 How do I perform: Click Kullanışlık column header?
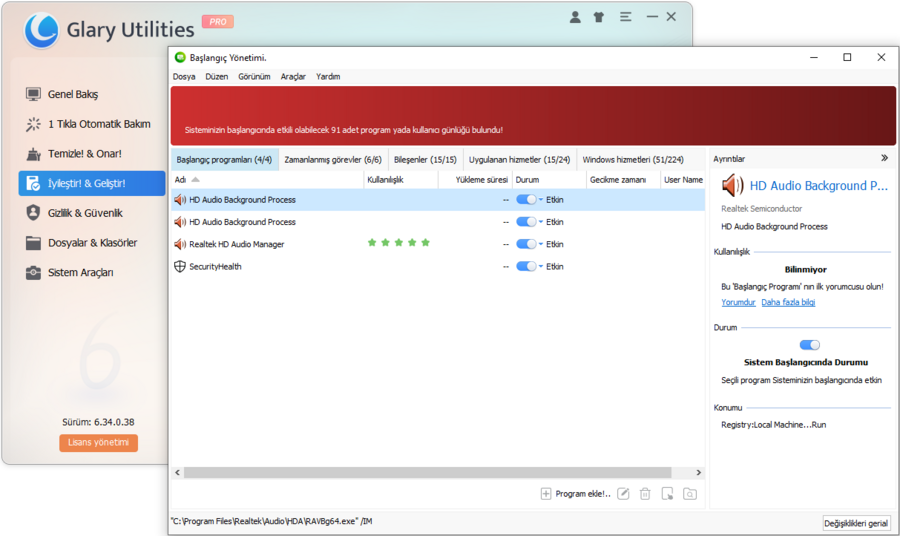401,180
